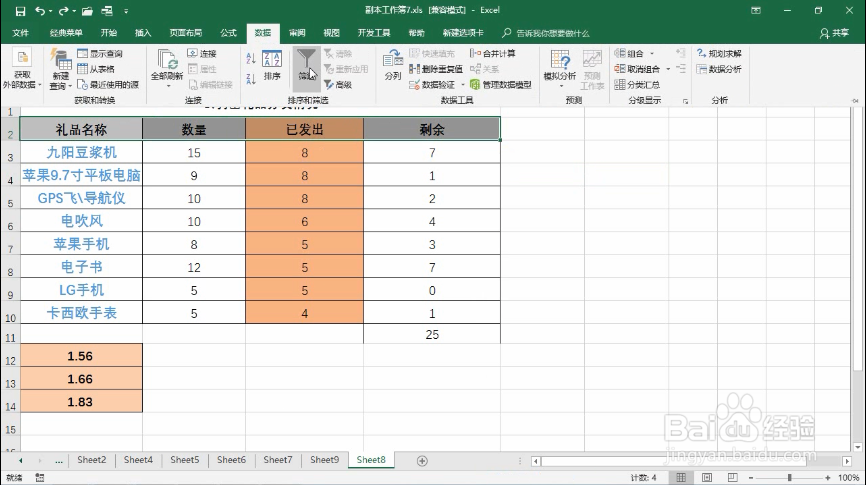Click the Save icon in quick access toolbar
Screen dimensions: 866x485
coord(20,10)
